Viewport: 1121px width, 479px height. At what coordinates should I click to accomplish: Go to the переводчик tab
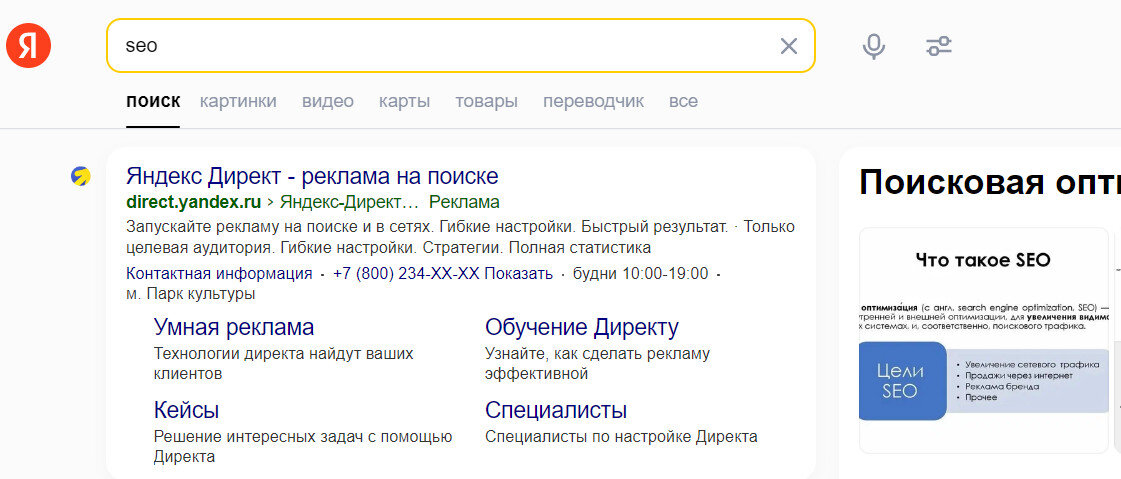coord(593,102)
